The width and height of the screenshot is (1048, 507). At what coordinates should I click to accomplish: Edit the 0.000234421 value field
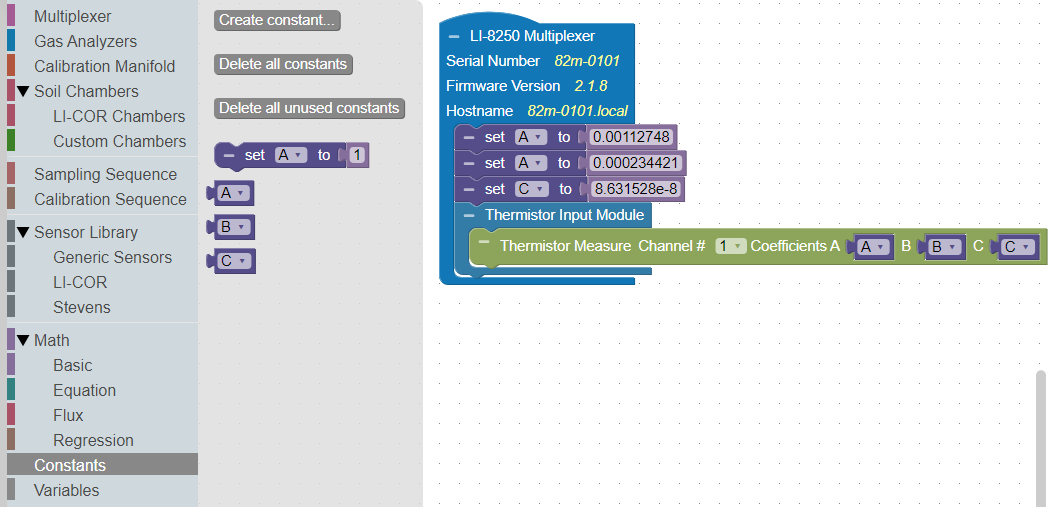tap(635, 163)
